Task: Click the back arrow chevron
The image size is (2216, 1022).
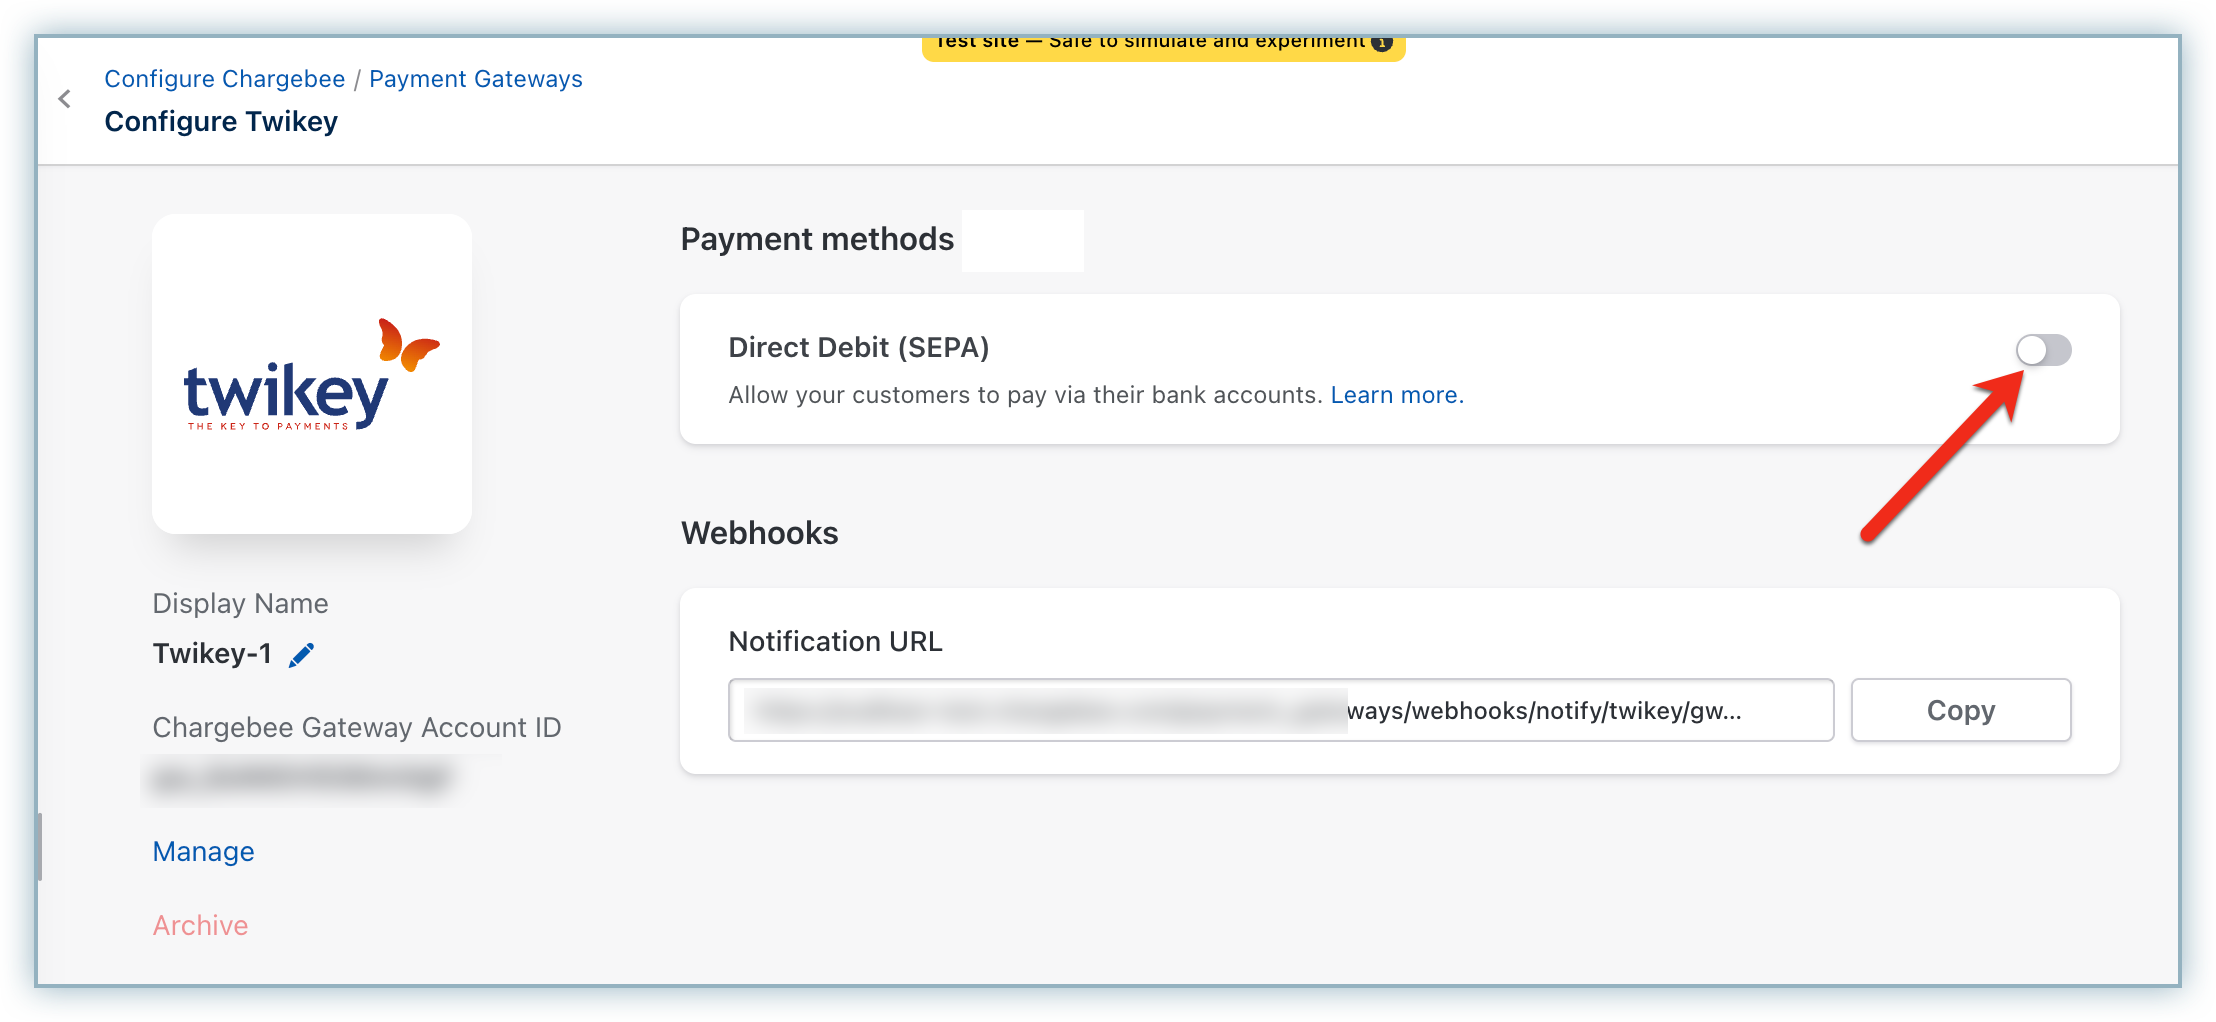Action: point(65,99)
